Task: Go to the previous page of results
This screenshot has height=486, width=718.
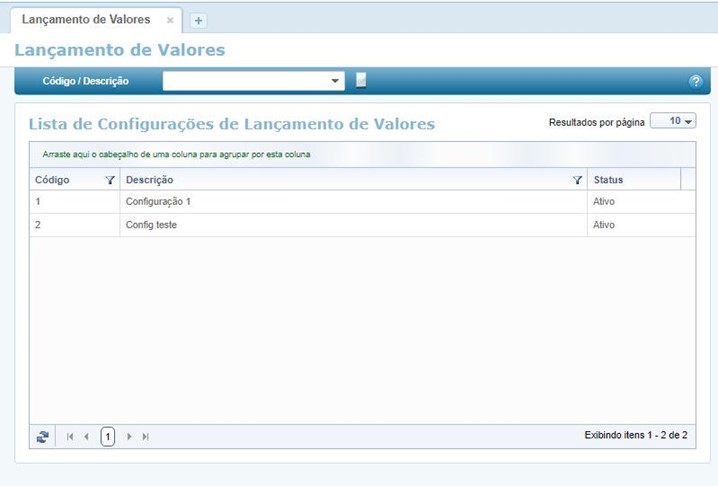Action: coord(86,437)
